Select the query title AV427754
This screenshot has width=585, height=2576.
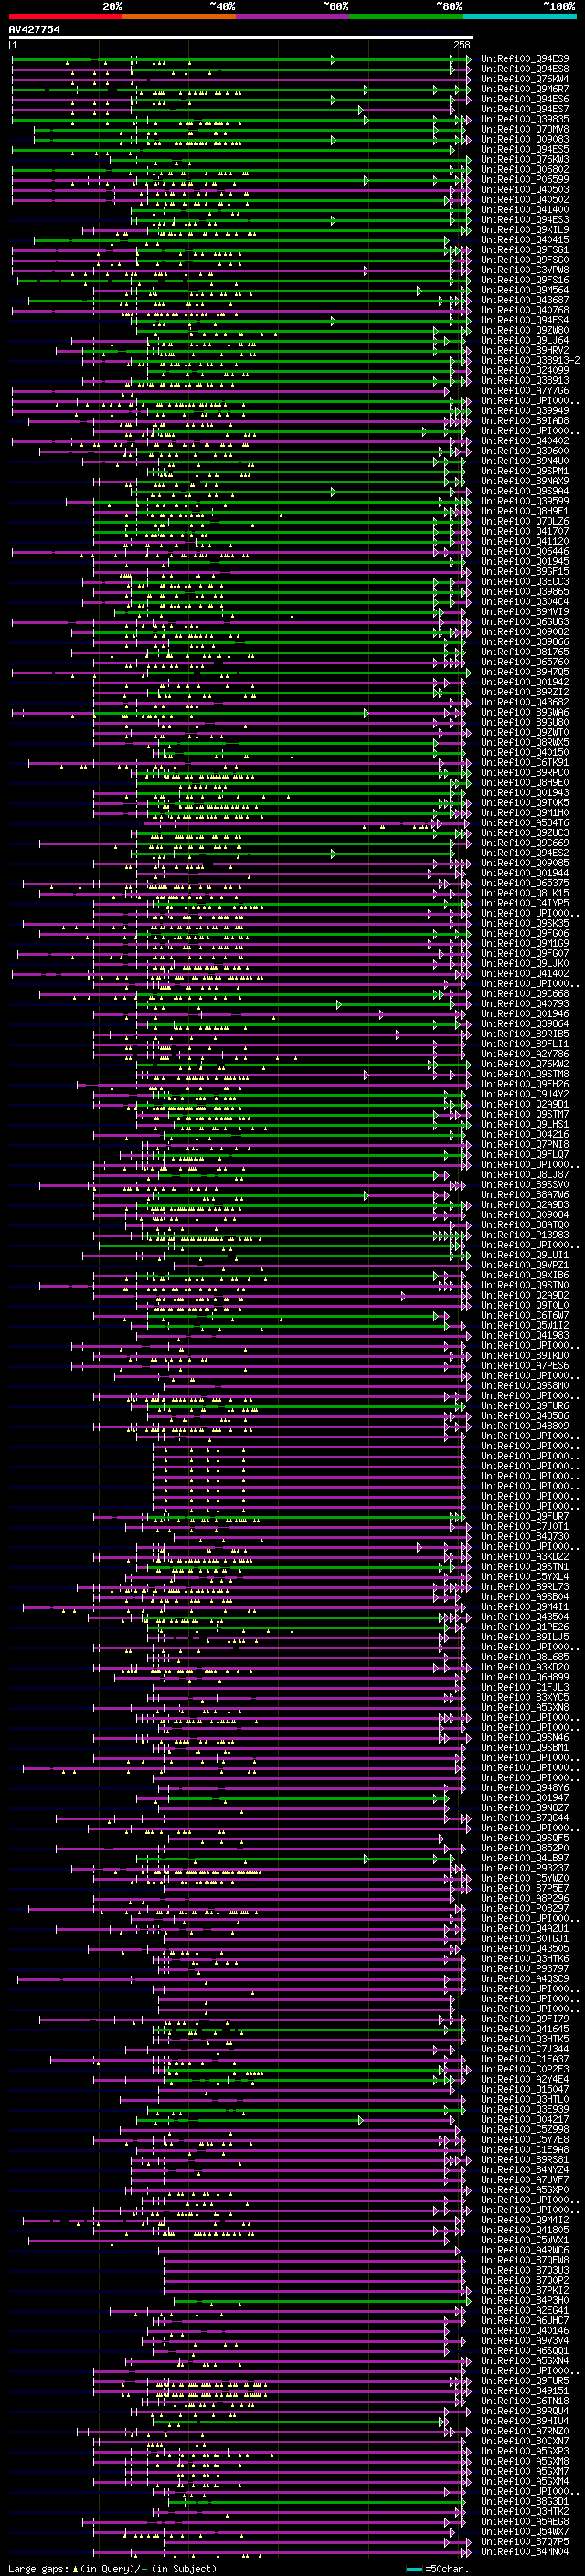[x=34, y=29]
